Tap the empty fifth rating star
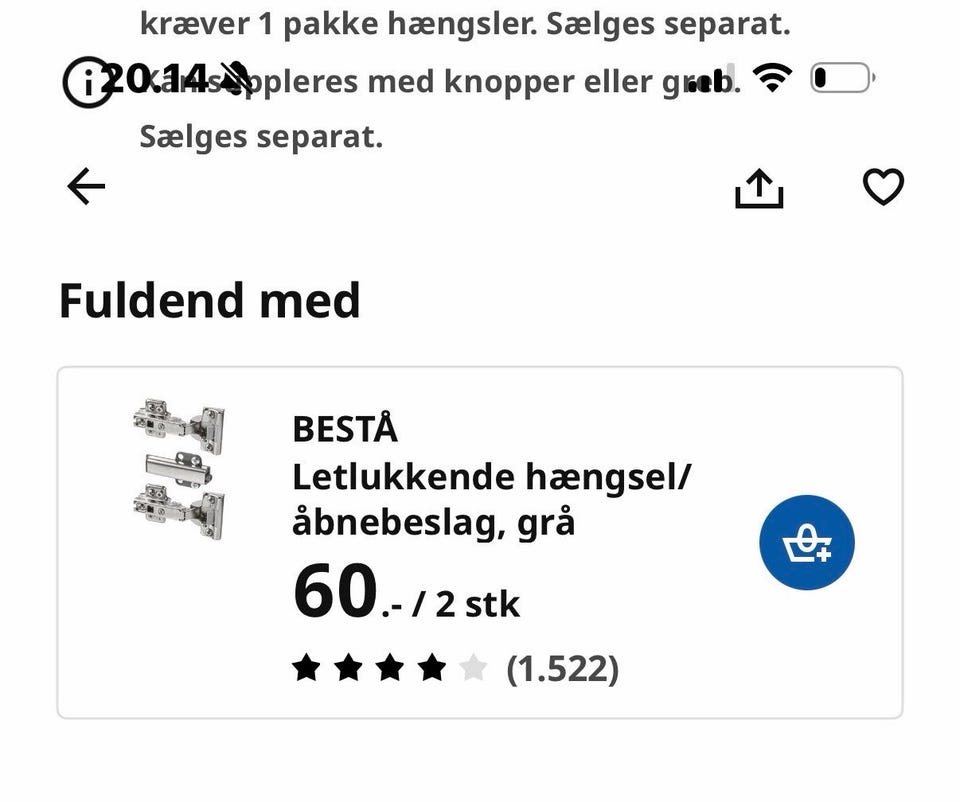 [x=473, y=667]
